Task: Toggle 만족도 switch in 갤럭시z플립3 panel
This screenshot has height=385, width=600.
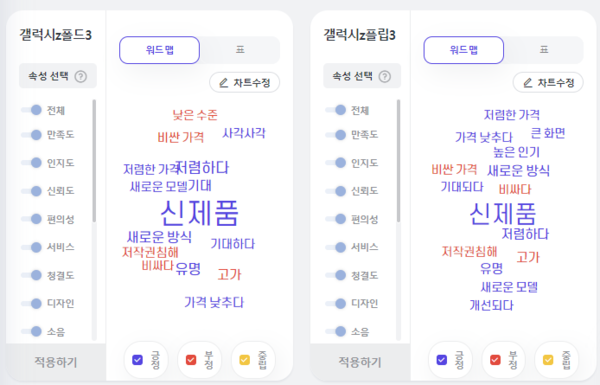Action: pos(336,135)
